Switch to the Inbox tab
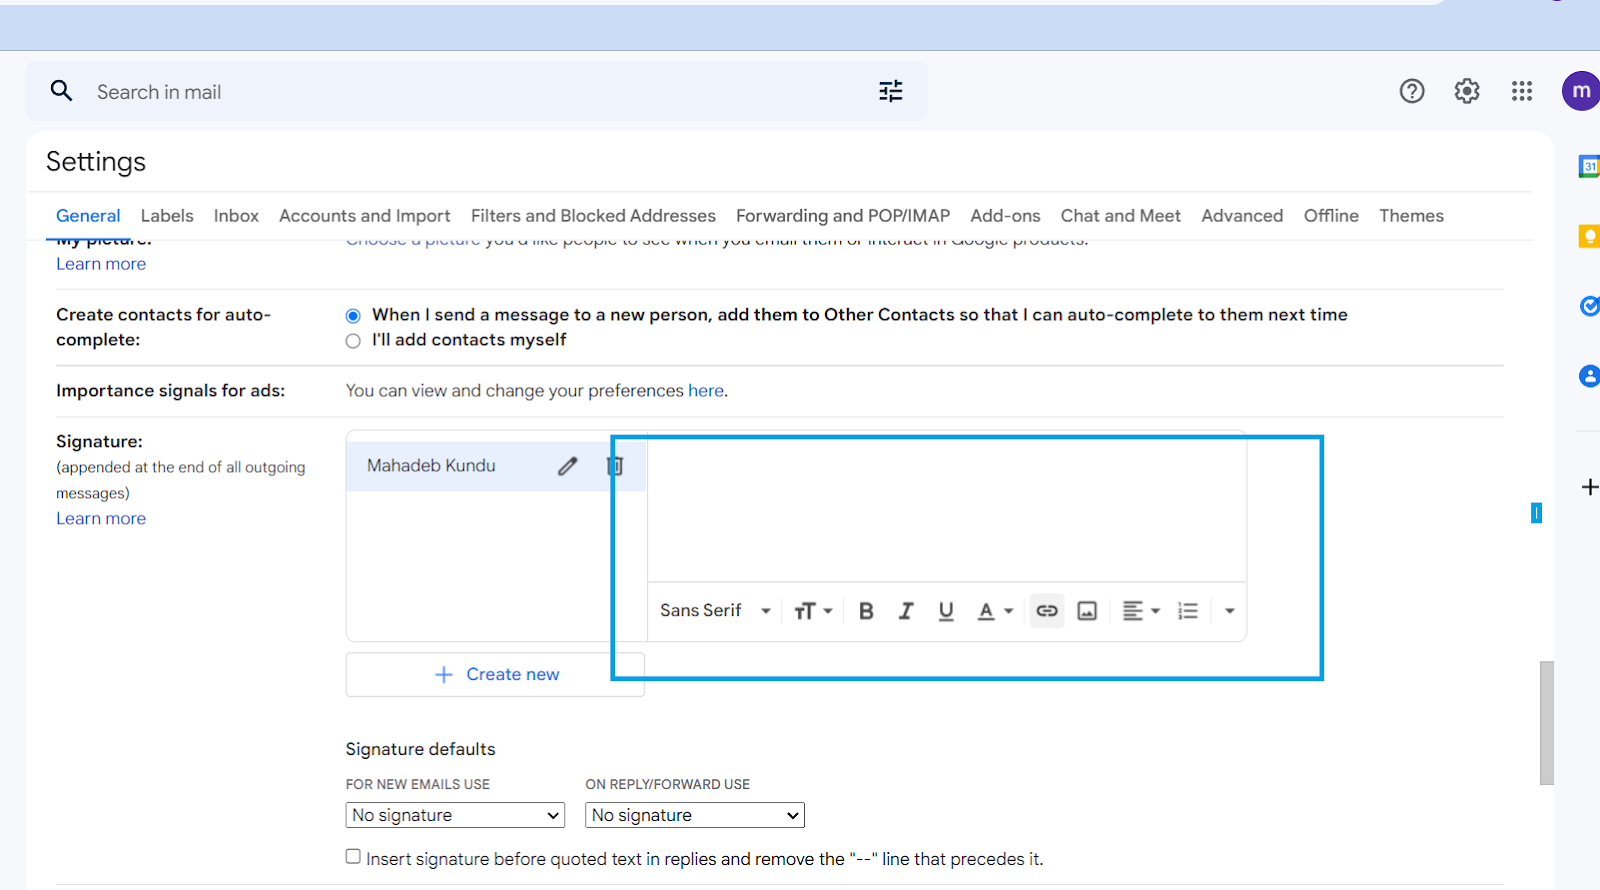Image resolution: width=1600 pixels, height=890 pixels. [236, 216]
